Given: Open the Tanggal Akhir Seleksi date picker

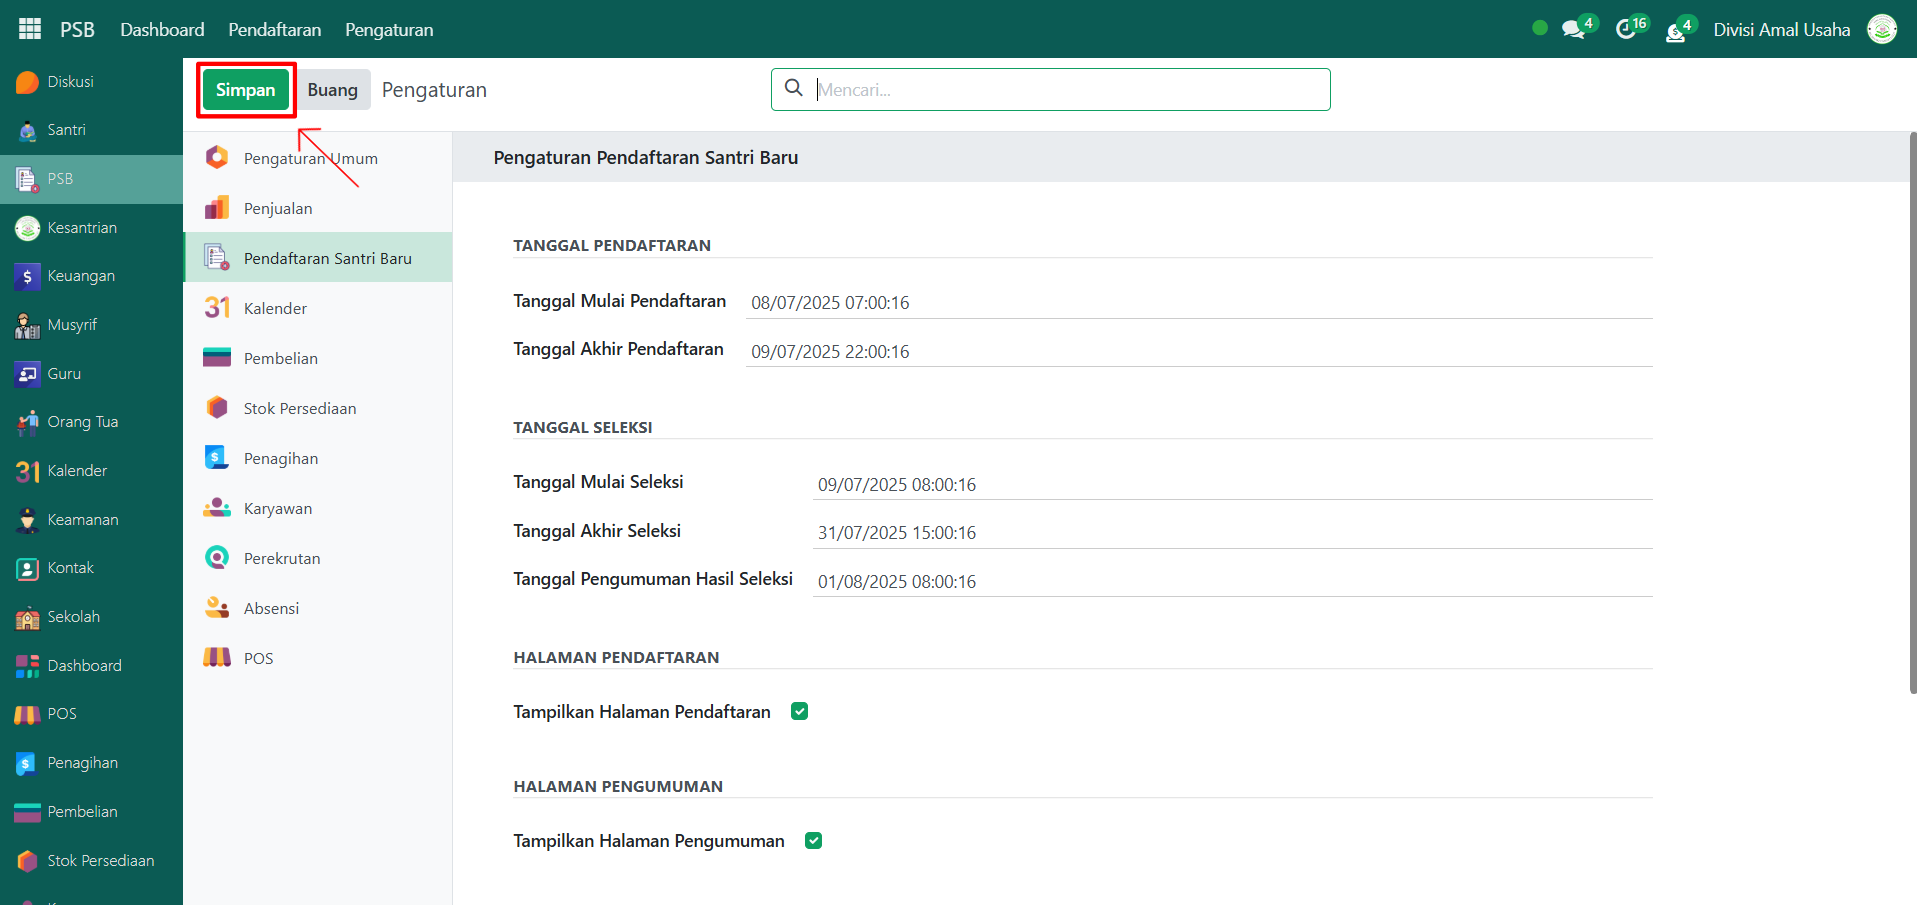Looking at the screenshot, I should (1232, 532).
